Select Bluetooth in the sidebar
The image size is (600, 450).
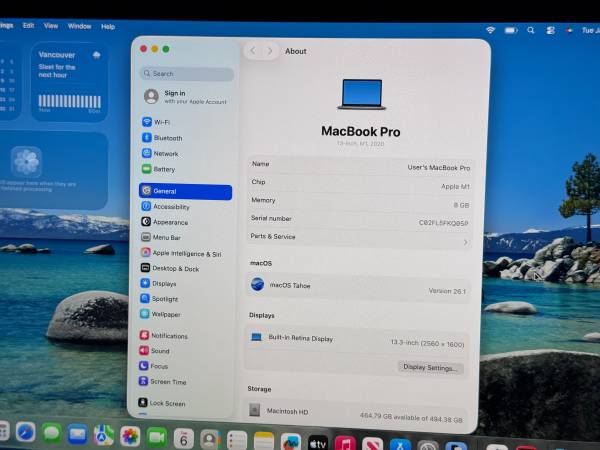(x=167, y=138)
